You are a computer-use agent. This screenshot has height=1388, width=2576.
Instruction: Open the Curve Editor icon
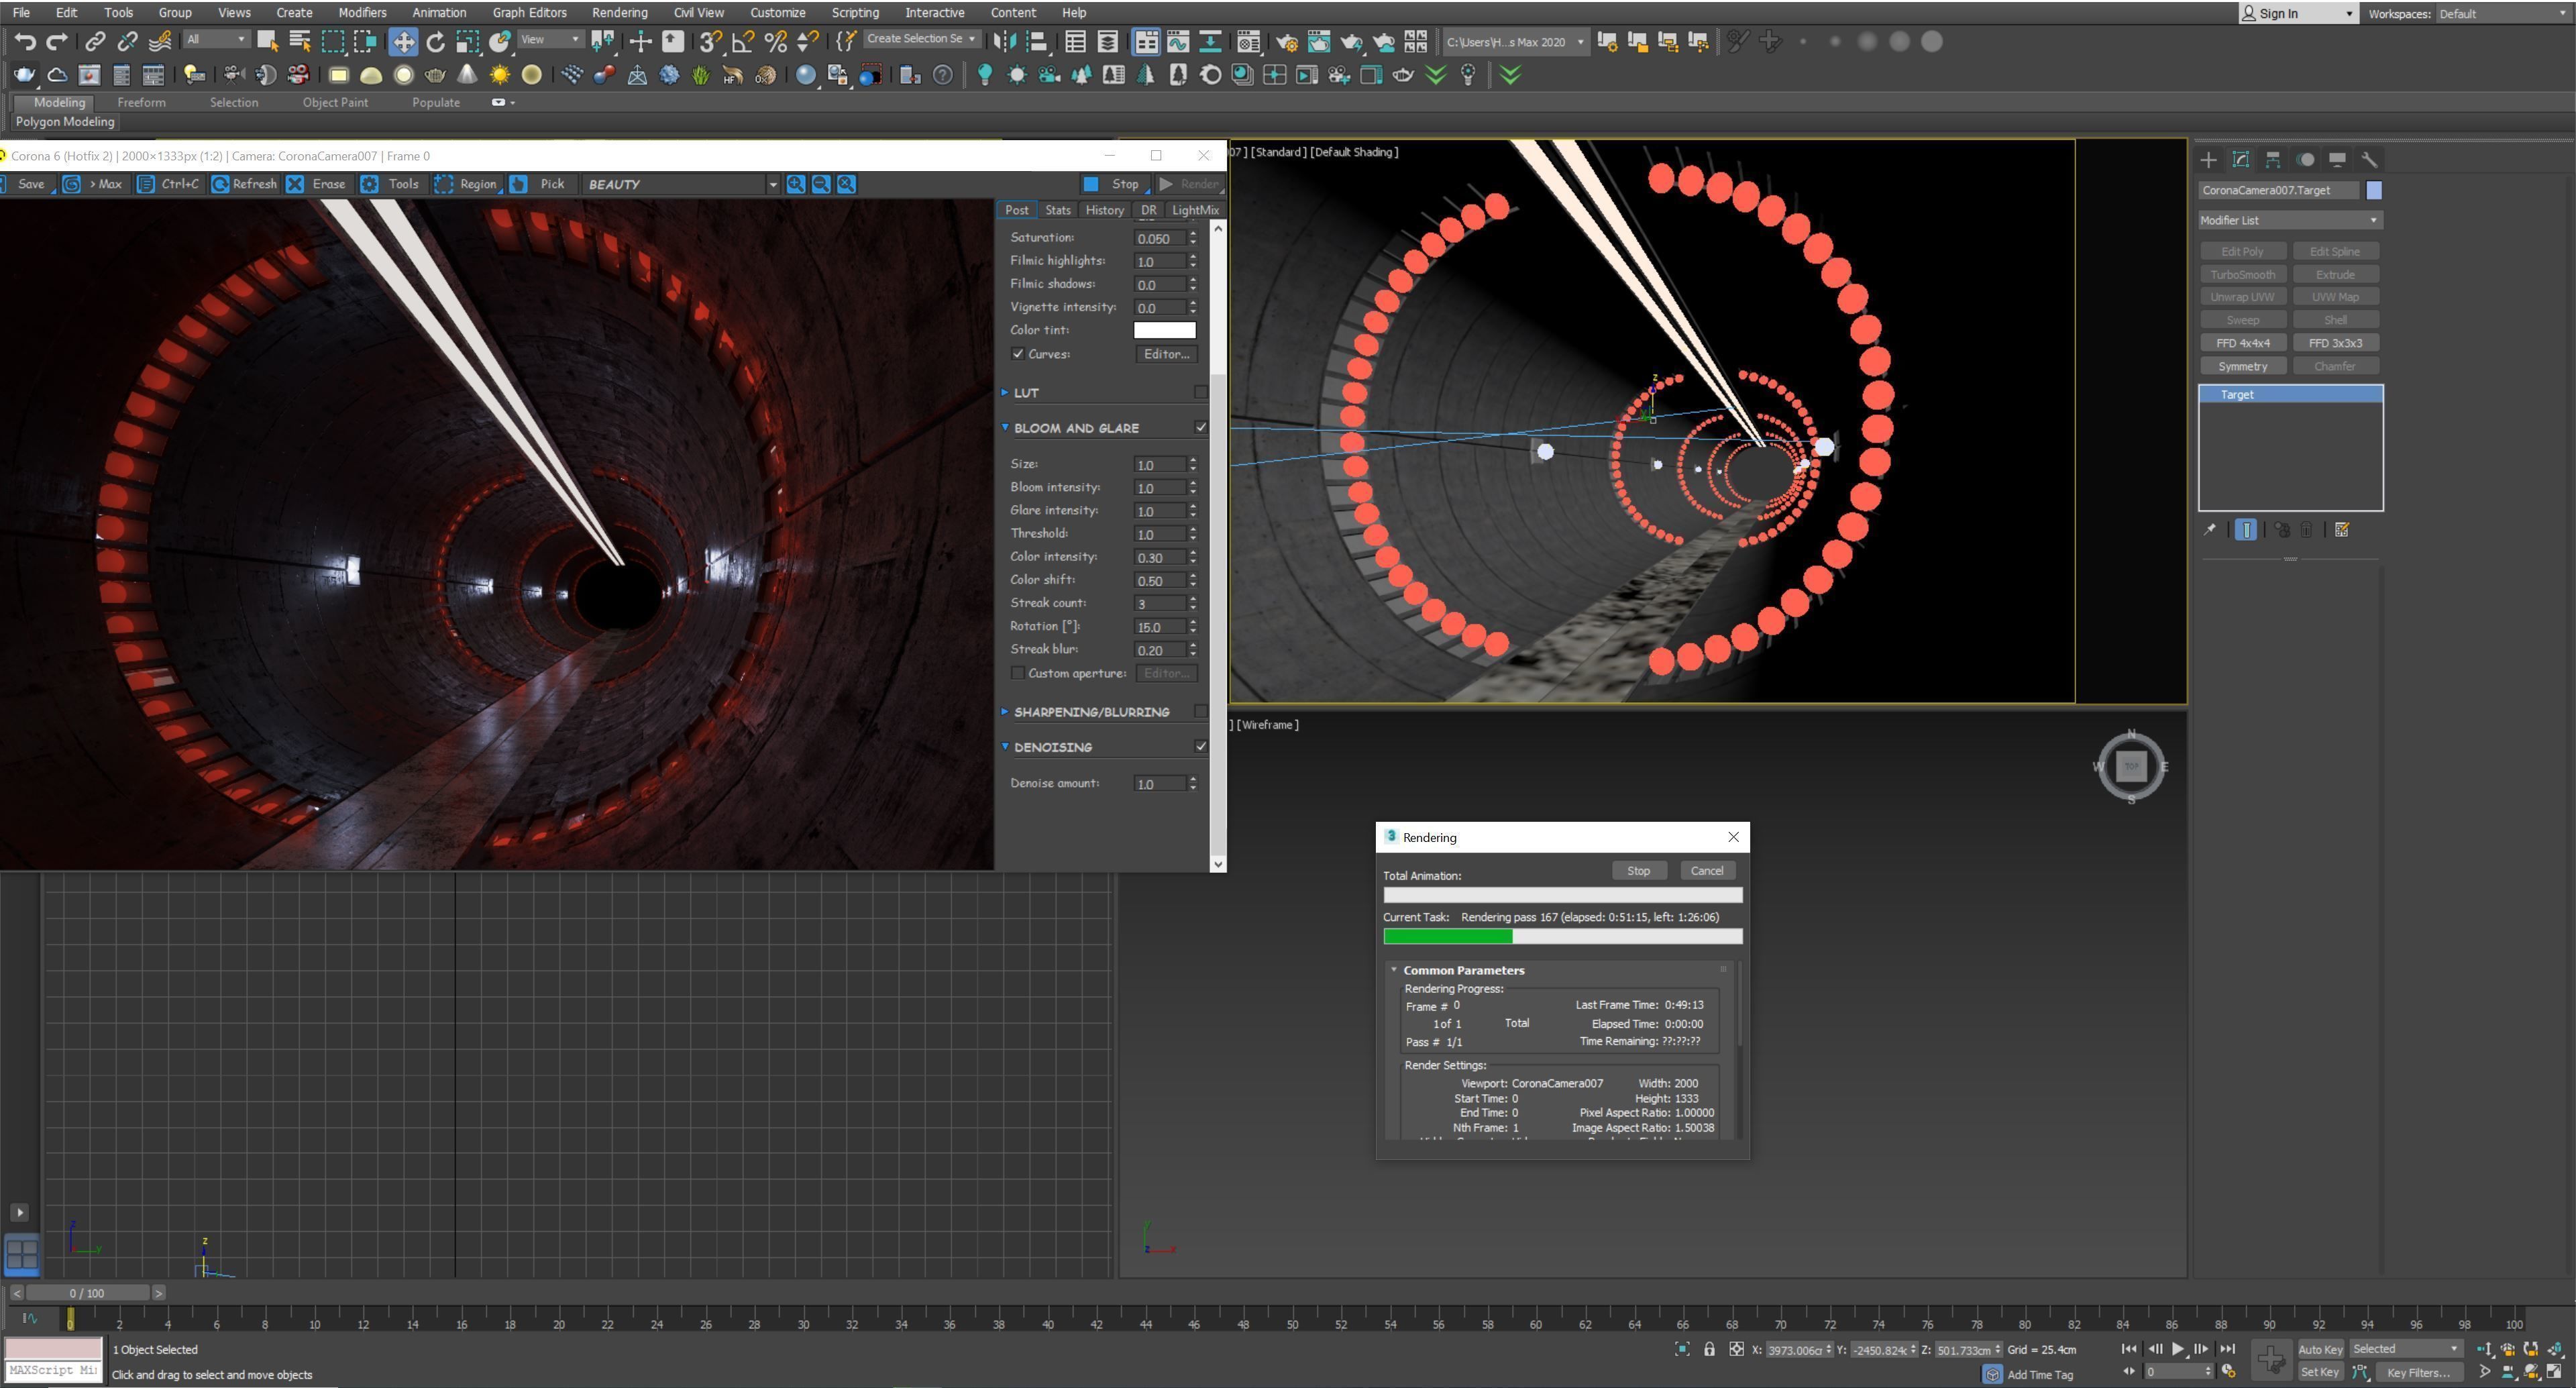point(1178,41)
